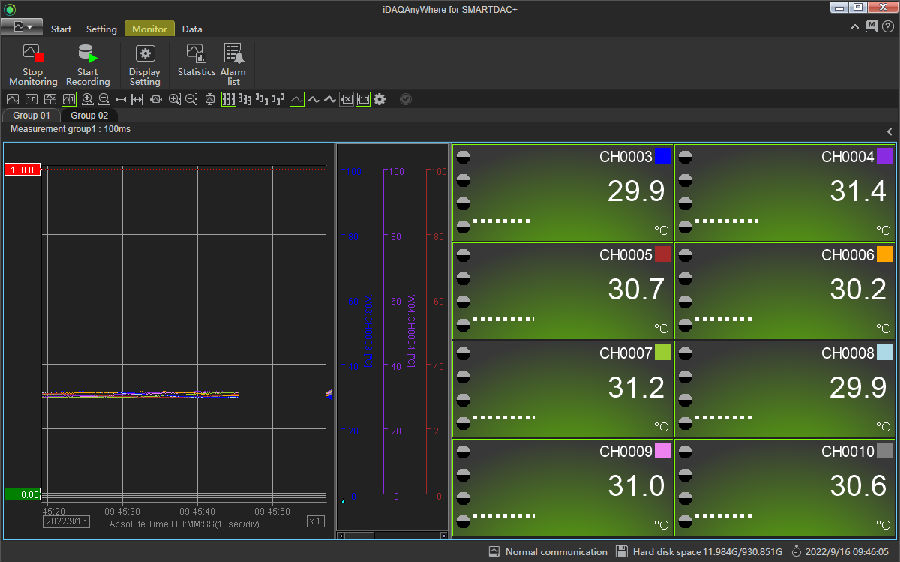
Task: Click the green application logo in title bar
Action: pyautogui.click(x=10, y=9)
